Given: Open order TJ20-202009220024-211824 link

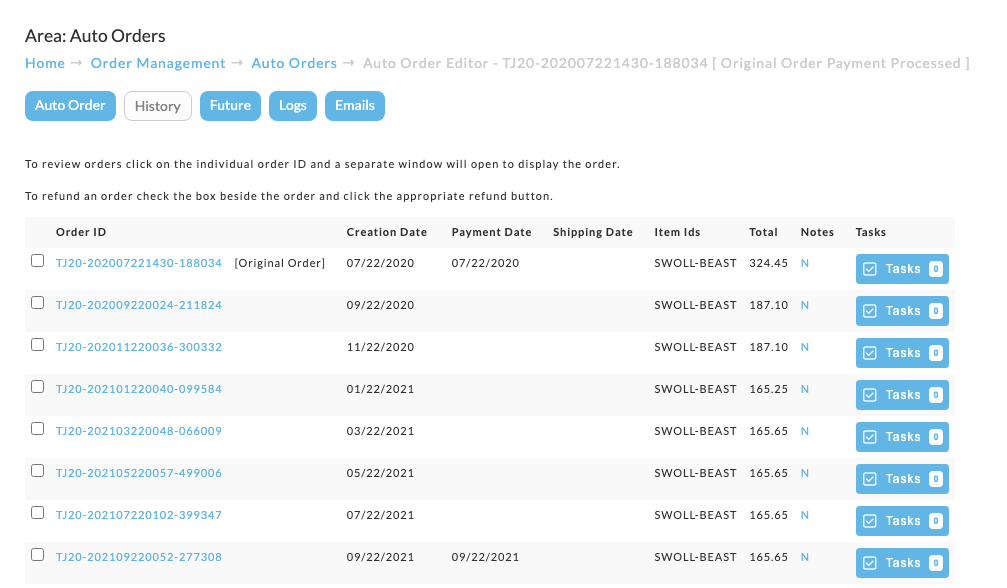Looking at the screenshot, I should tap(139, 305).
